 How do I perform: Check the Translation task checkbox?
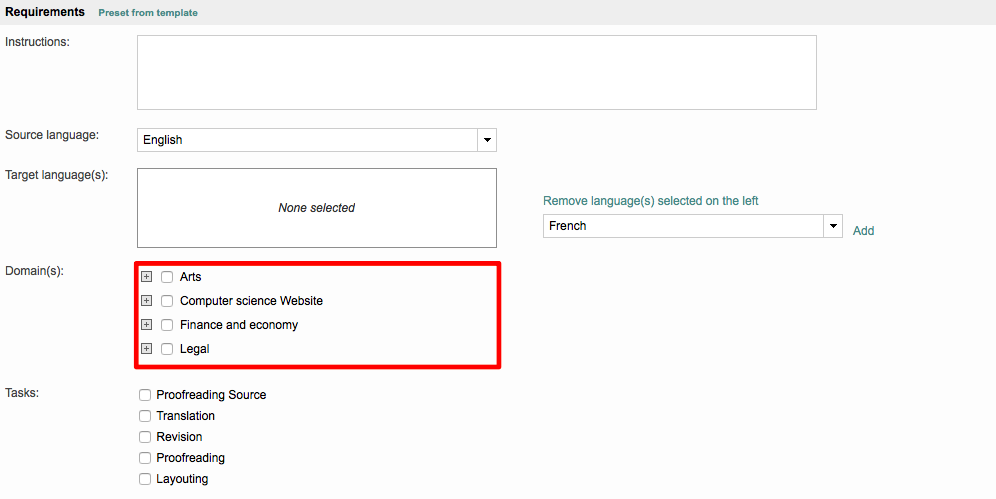tap(145, 416)
